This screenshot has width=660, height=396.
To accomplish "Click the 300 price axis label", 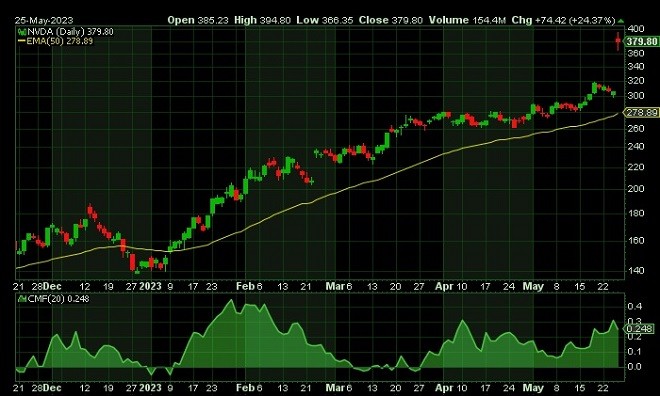I will point(636,96).
